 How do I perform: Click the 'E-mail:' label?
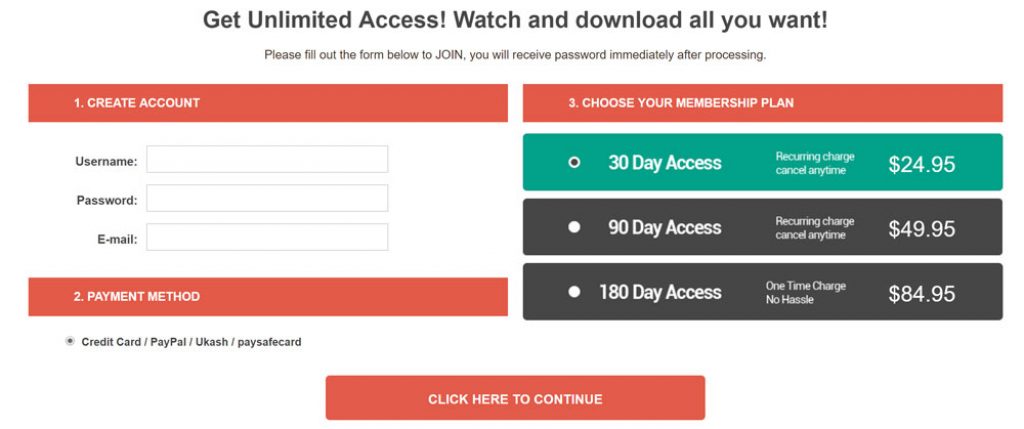(x=117, y=239)
